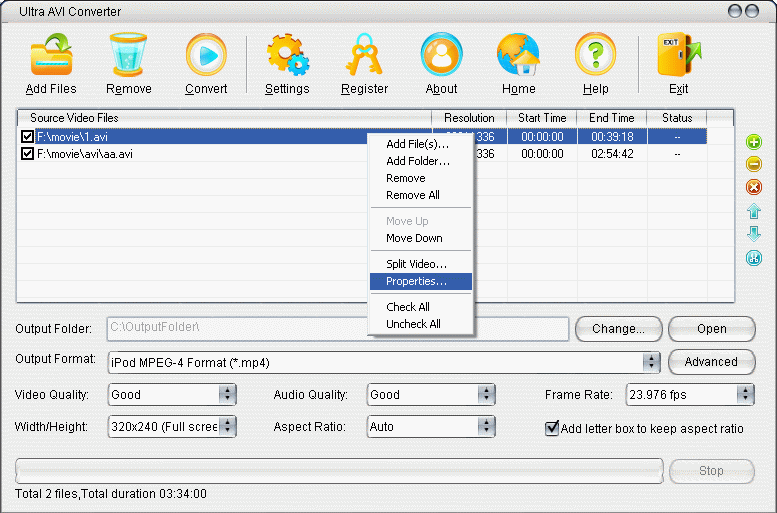Open the Frame Rate dropdown
The height and width of the screenshot is (513, 777).
click(744, 395)
